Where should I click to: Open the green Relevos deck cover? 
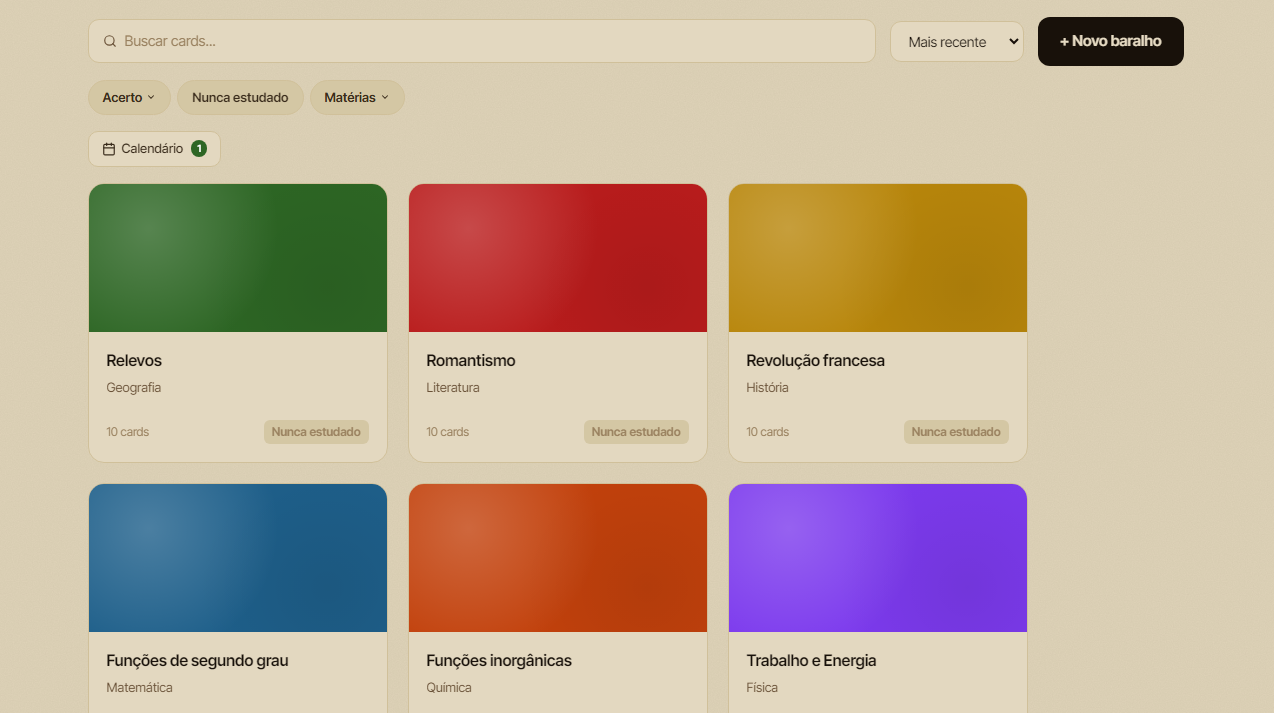[238, 258]
